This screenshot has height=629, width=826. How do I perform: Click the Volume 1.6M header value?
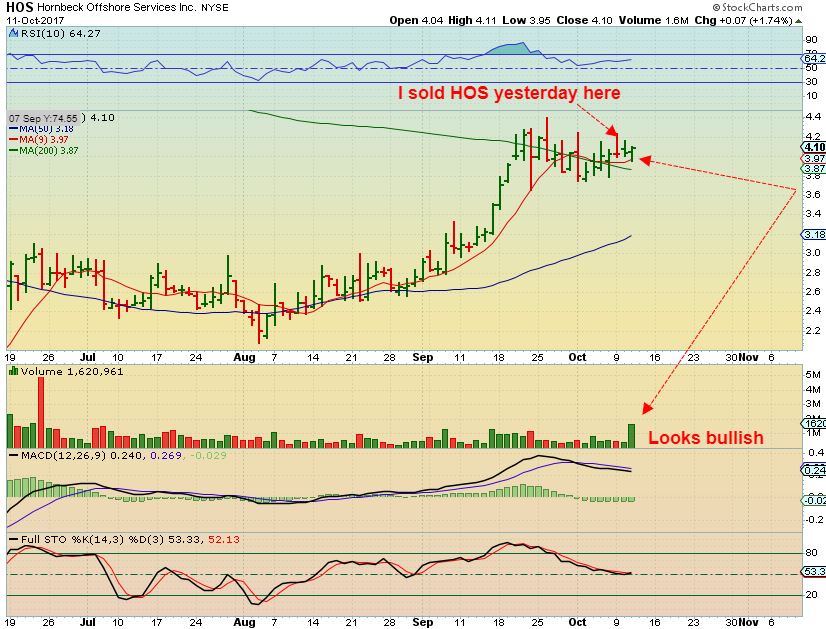[x=653, y=21]
